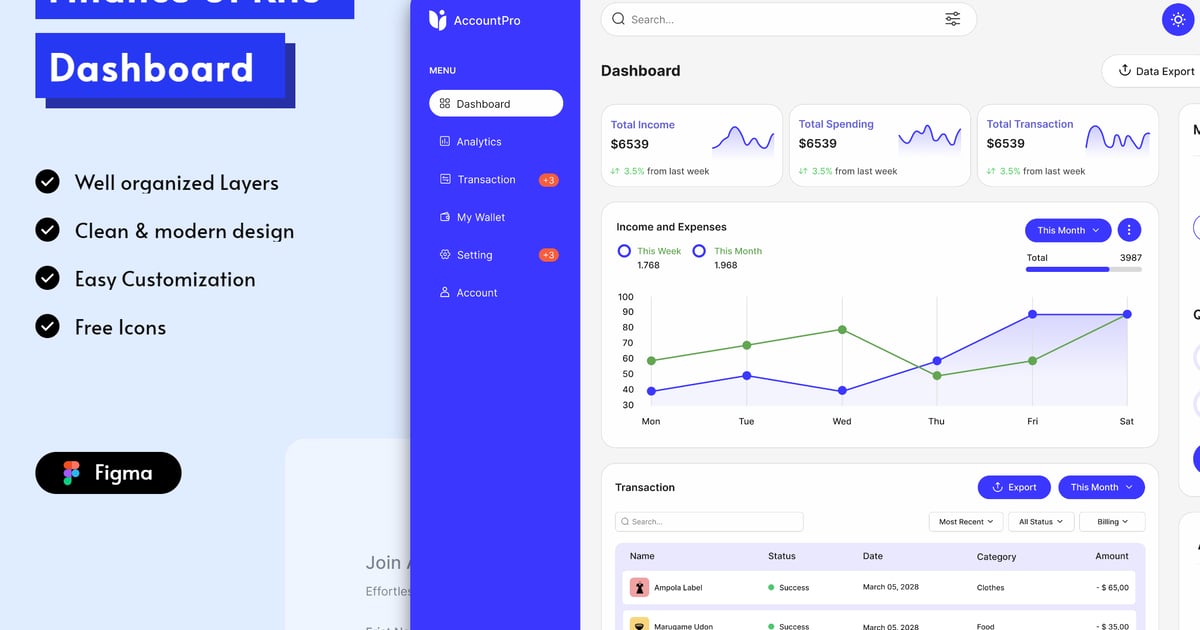1200x630 pixels.
Task: Click the Ampola Label brand icon
Action: [x=639, y=587]
